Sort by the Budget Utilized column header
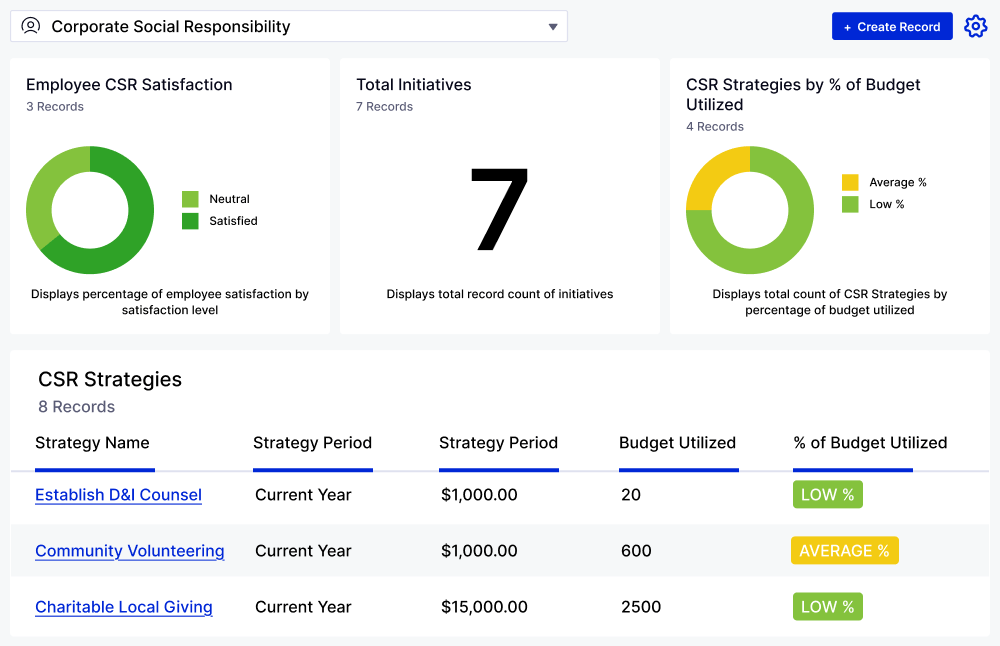Screen dimensions: 1000x646 (677, 443)
